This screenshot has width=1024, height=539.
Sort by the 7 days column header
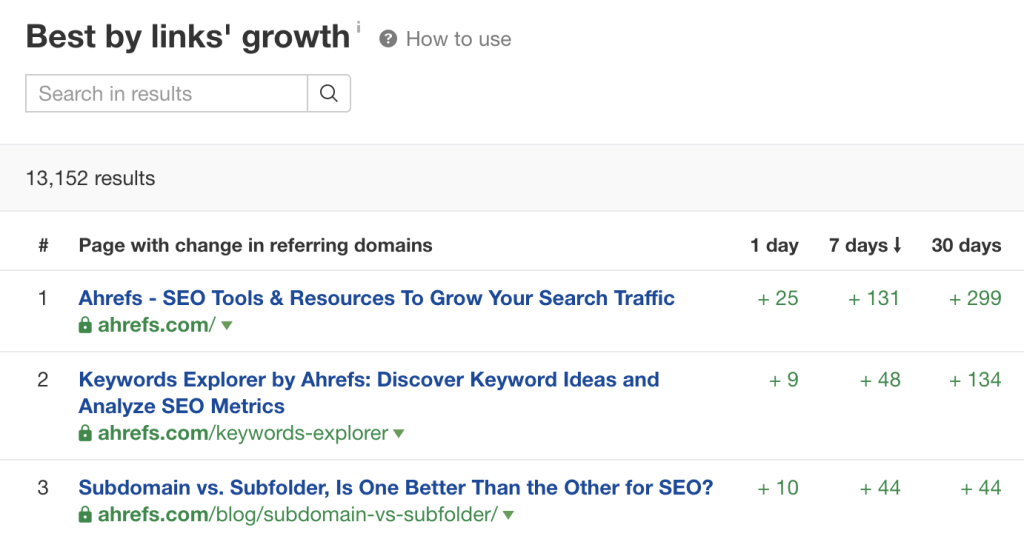point(865,245)
